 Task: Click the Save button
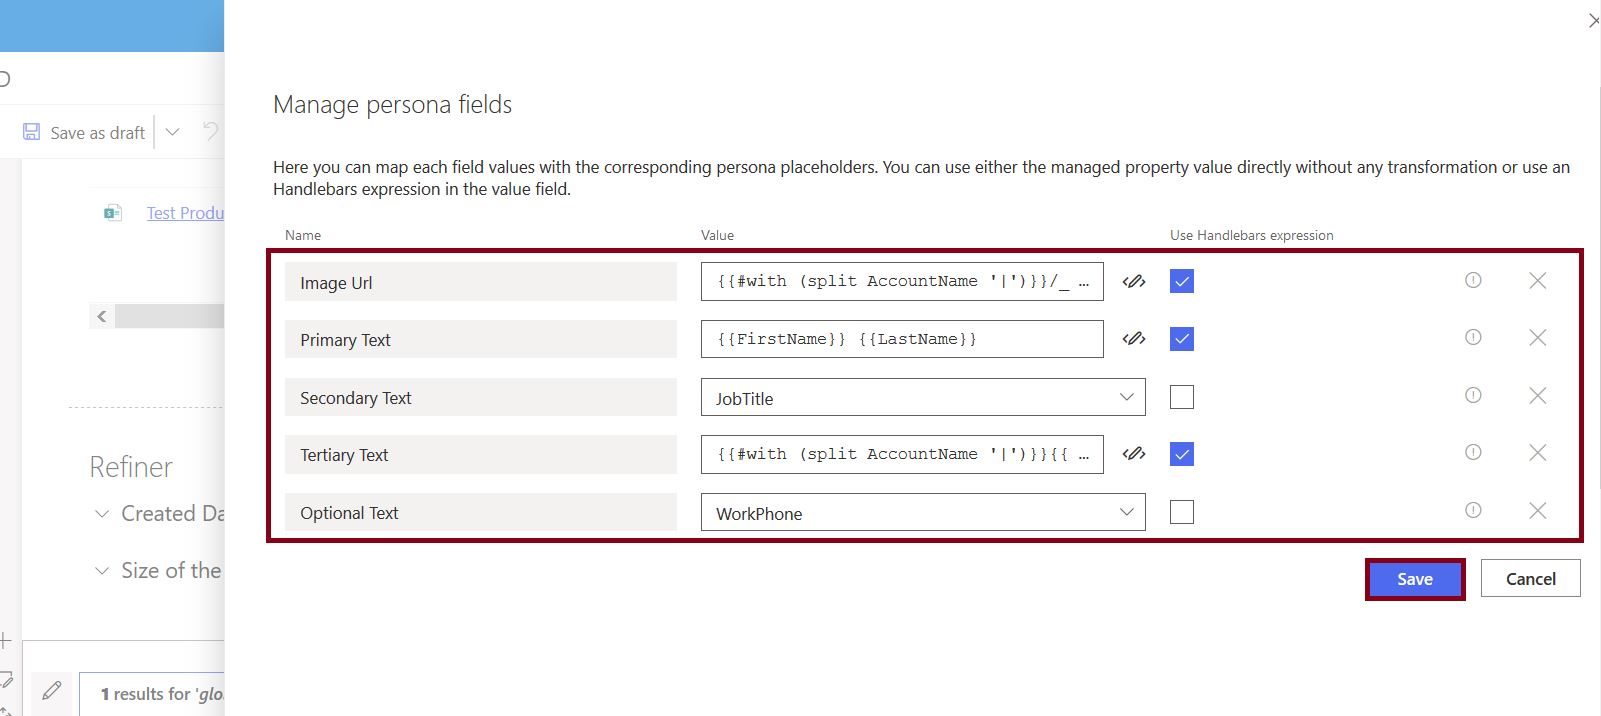1415,579
